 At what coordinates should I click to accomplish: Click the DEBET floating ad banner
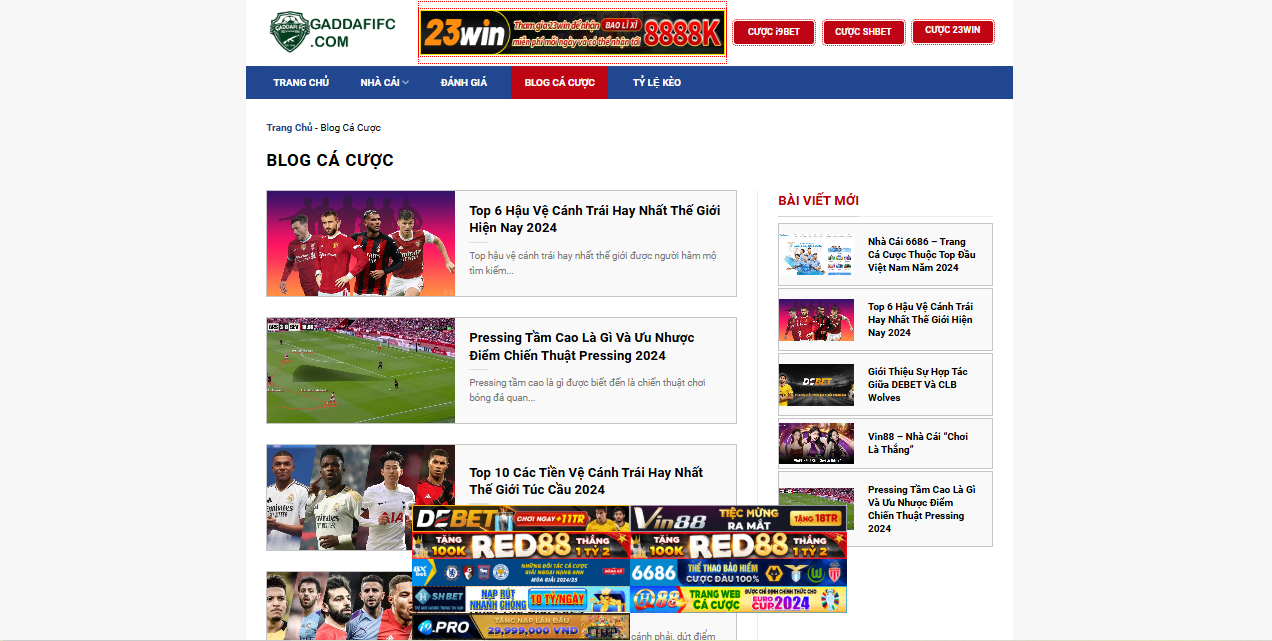(521, 518)
